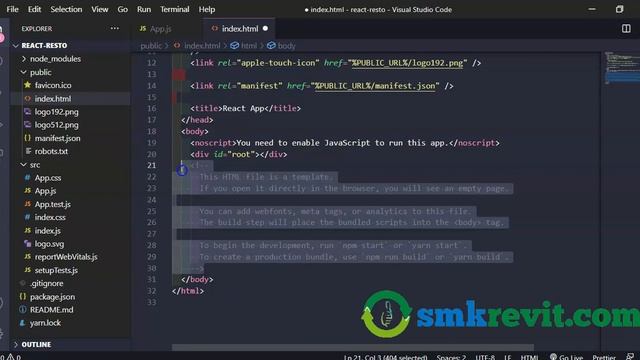Click the %PUBLIC_URL%/logo192.png link
This screenshot has height=360, width=640.
pyautogui.click(x=407, y=63)
